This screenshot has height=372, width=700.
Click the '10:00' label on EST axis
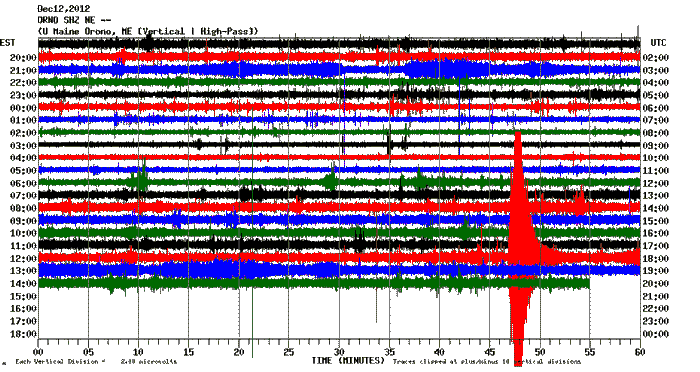click(23, 233)
